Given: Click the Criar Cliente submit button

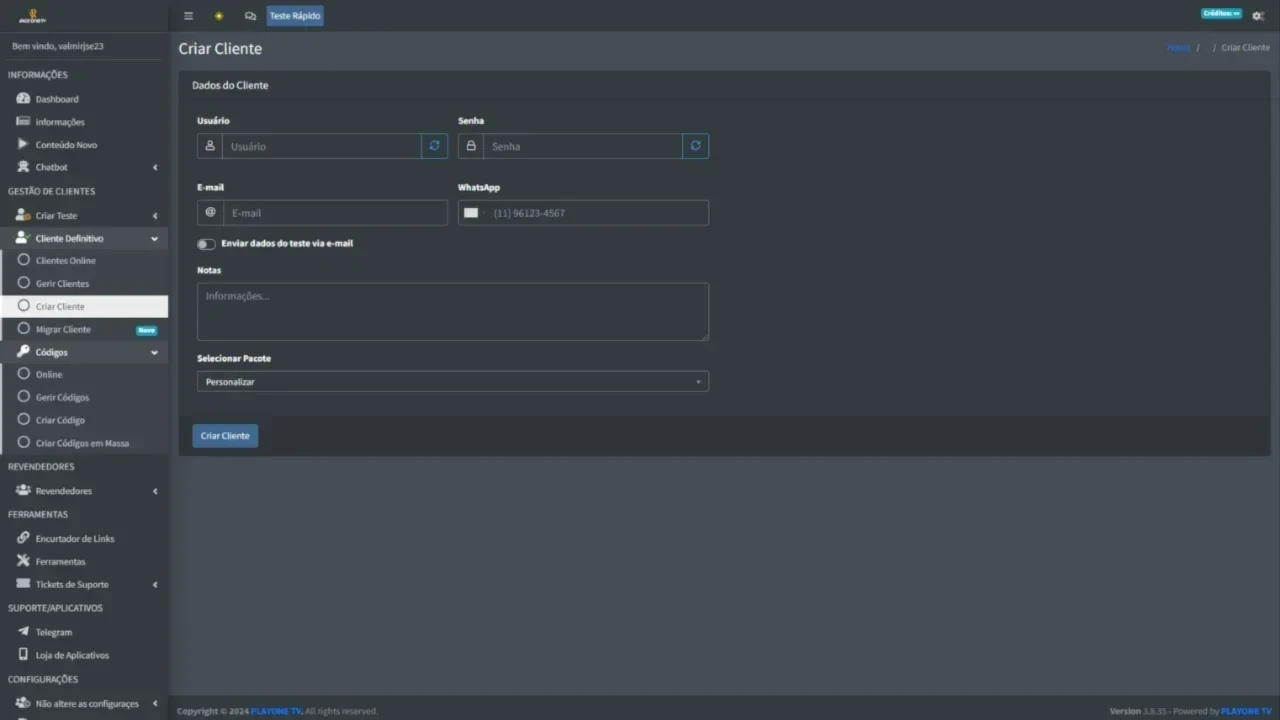Looking at the screenshot, I should point(225,436).
